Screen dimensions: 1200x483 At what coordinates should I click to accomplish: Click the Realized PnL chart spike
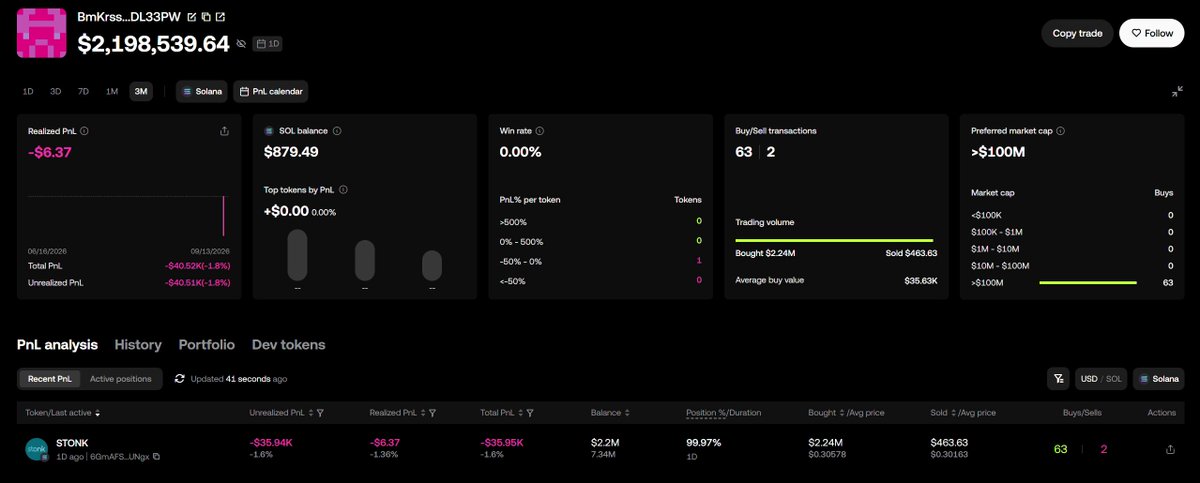(223, 216)
